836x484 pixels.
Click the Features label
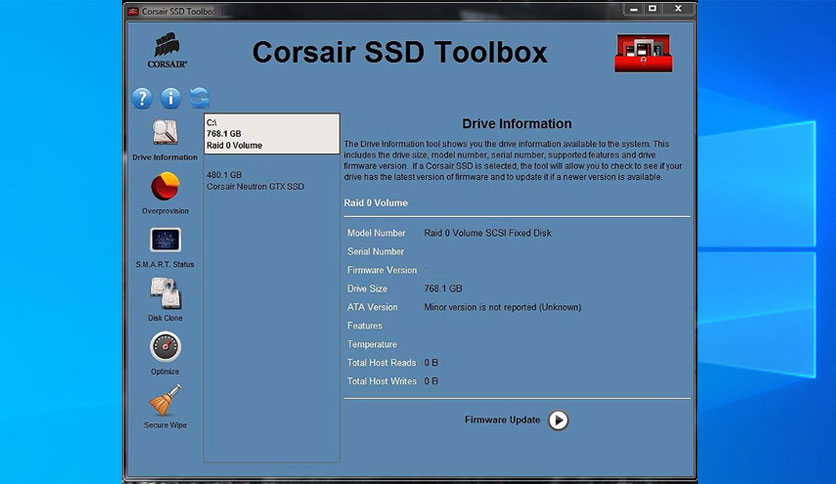365,326
